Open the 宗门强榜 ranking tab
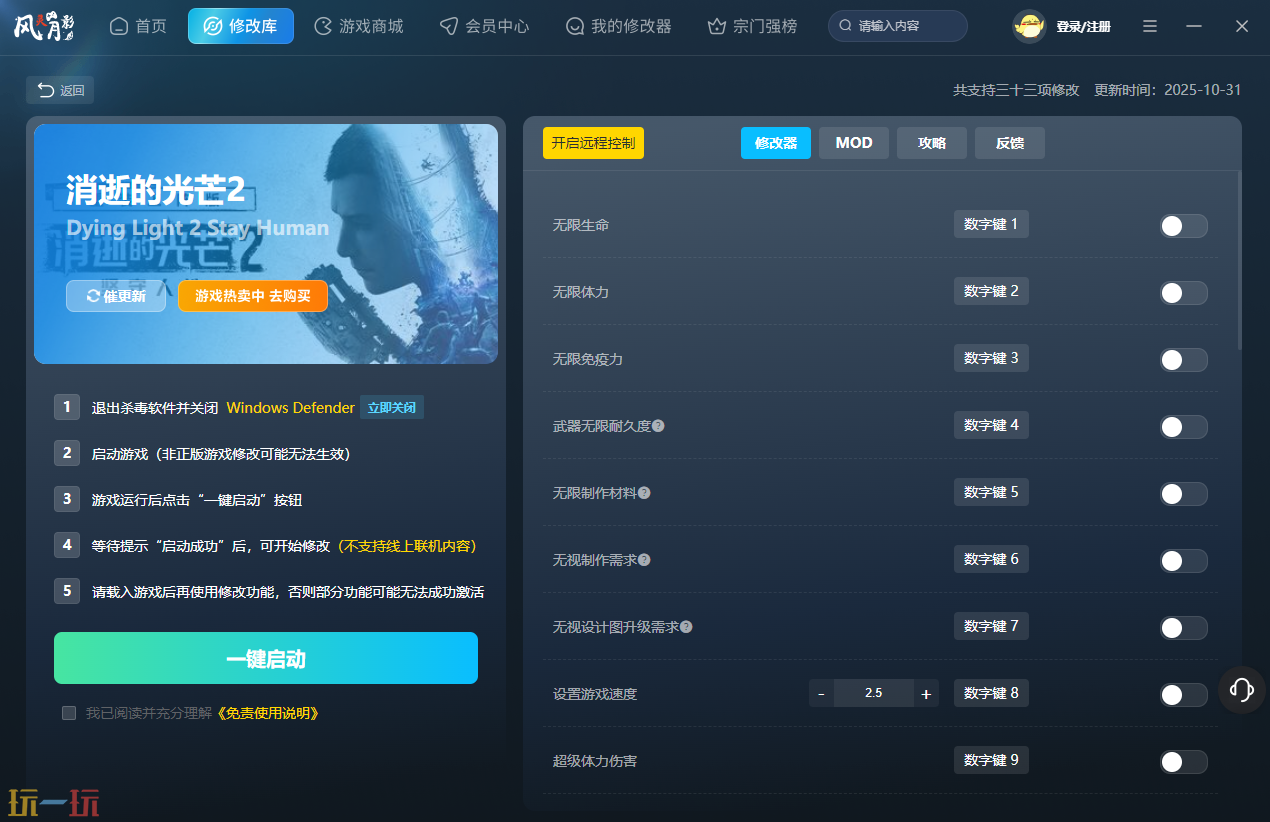The image size is (1270, 822). tap(752, 26)
